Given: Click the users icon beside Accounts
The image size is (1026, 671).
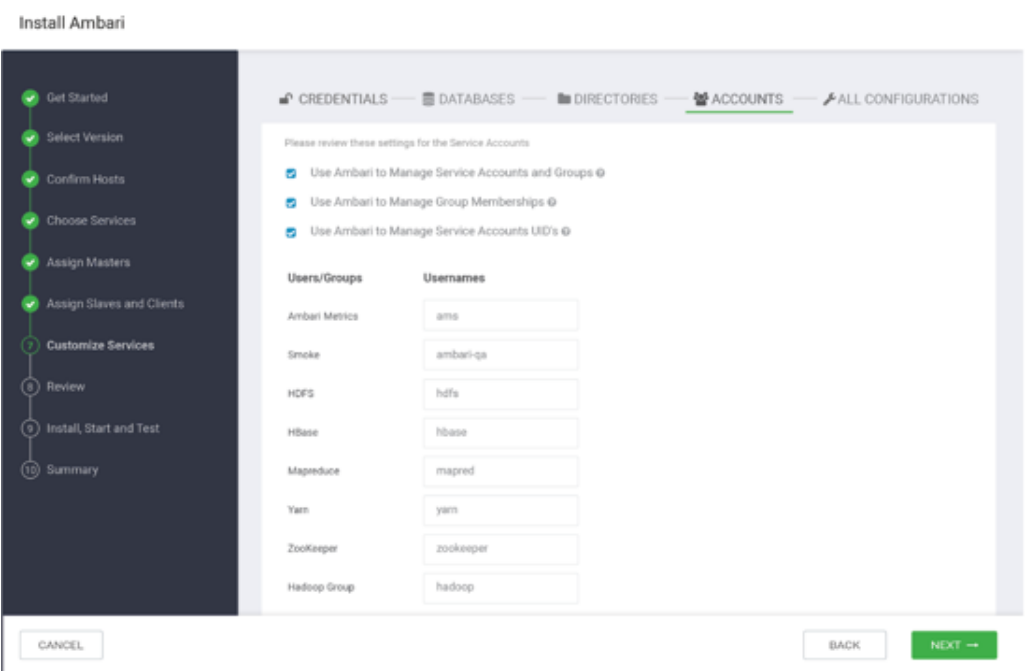Looking at the screenshot, I should click(x=701, y=99).
